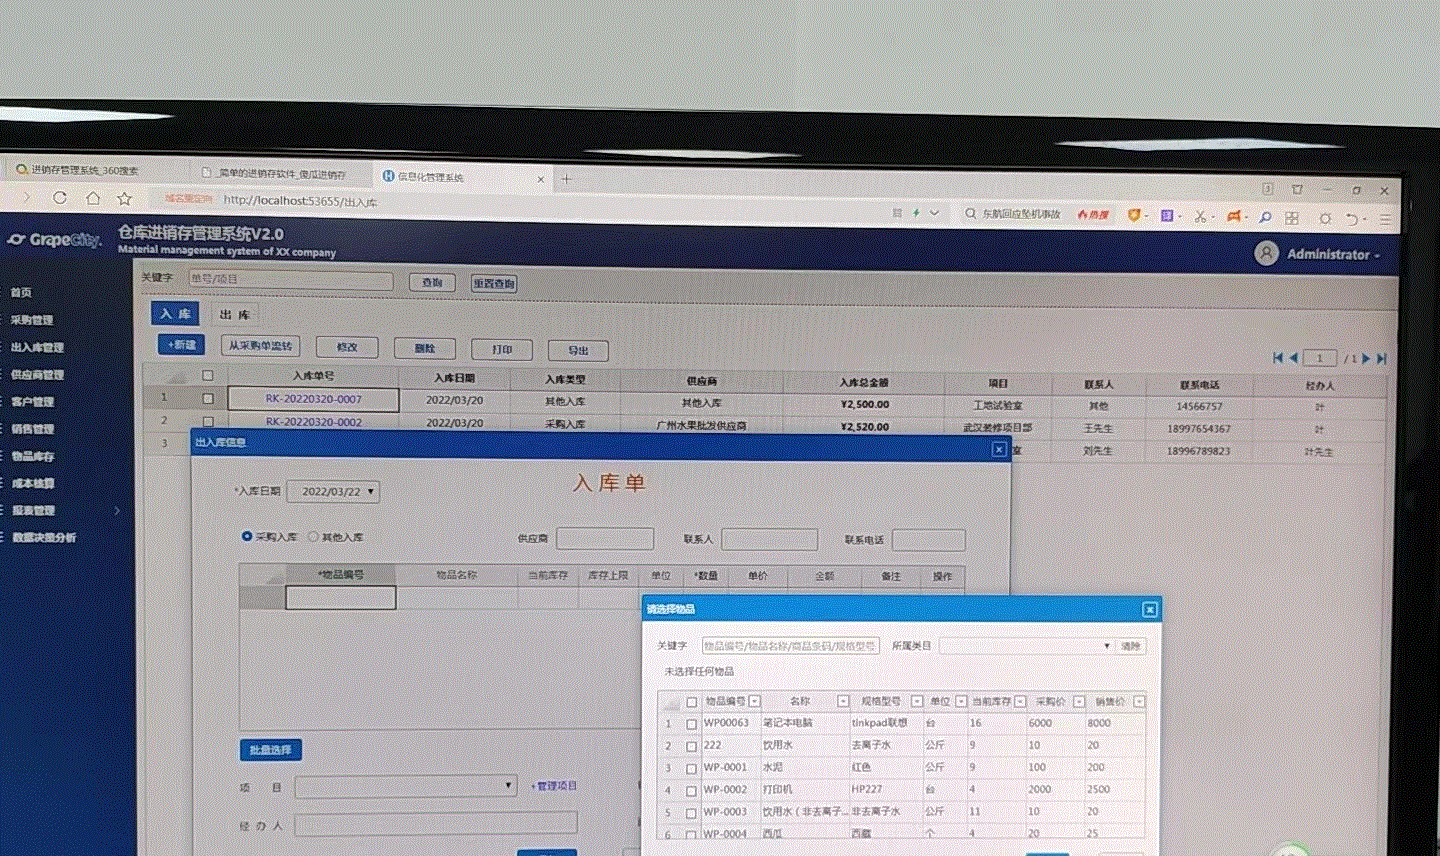Expand the 所属类目 category dropdown
Viewport: 1440px width, 856px height.
coord(1106,646)
